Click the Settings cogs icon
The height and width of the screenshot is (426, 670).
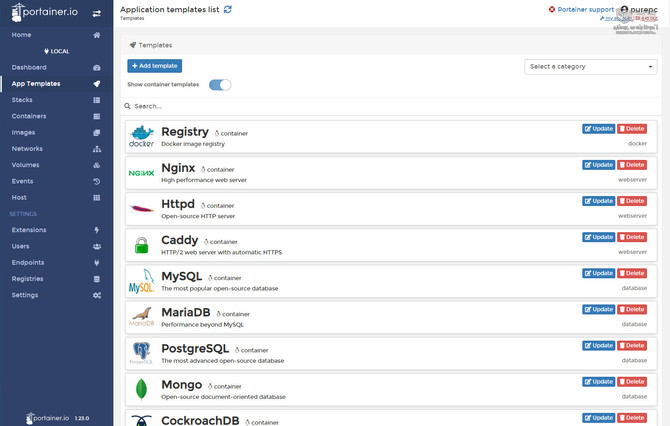pyautogui.click(x=97, y=295)
